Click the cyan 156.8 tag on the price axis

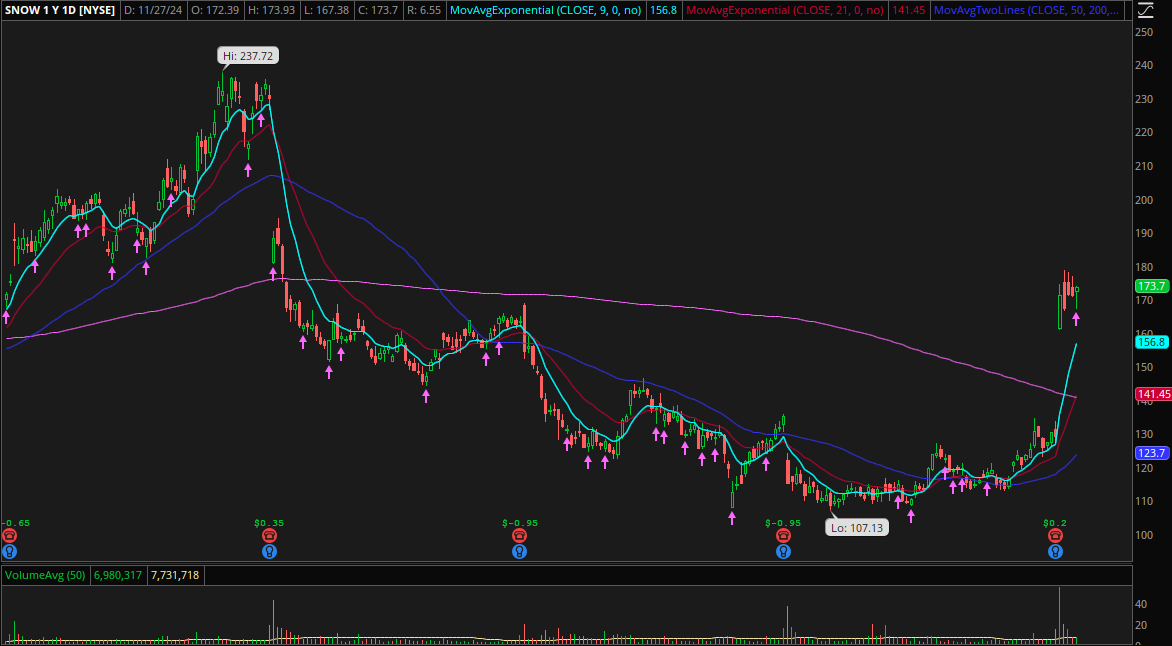(1151, 342)
